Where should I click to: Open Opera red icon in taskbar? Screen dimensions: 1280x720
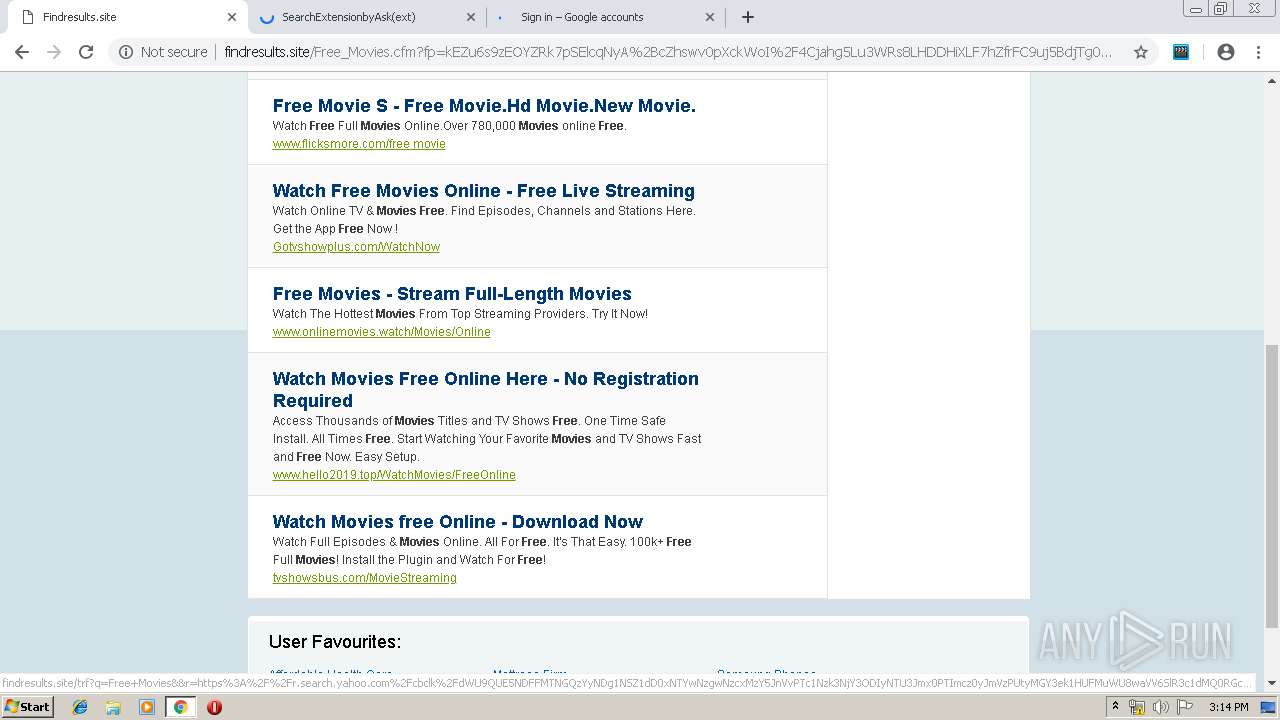point(214,707)
